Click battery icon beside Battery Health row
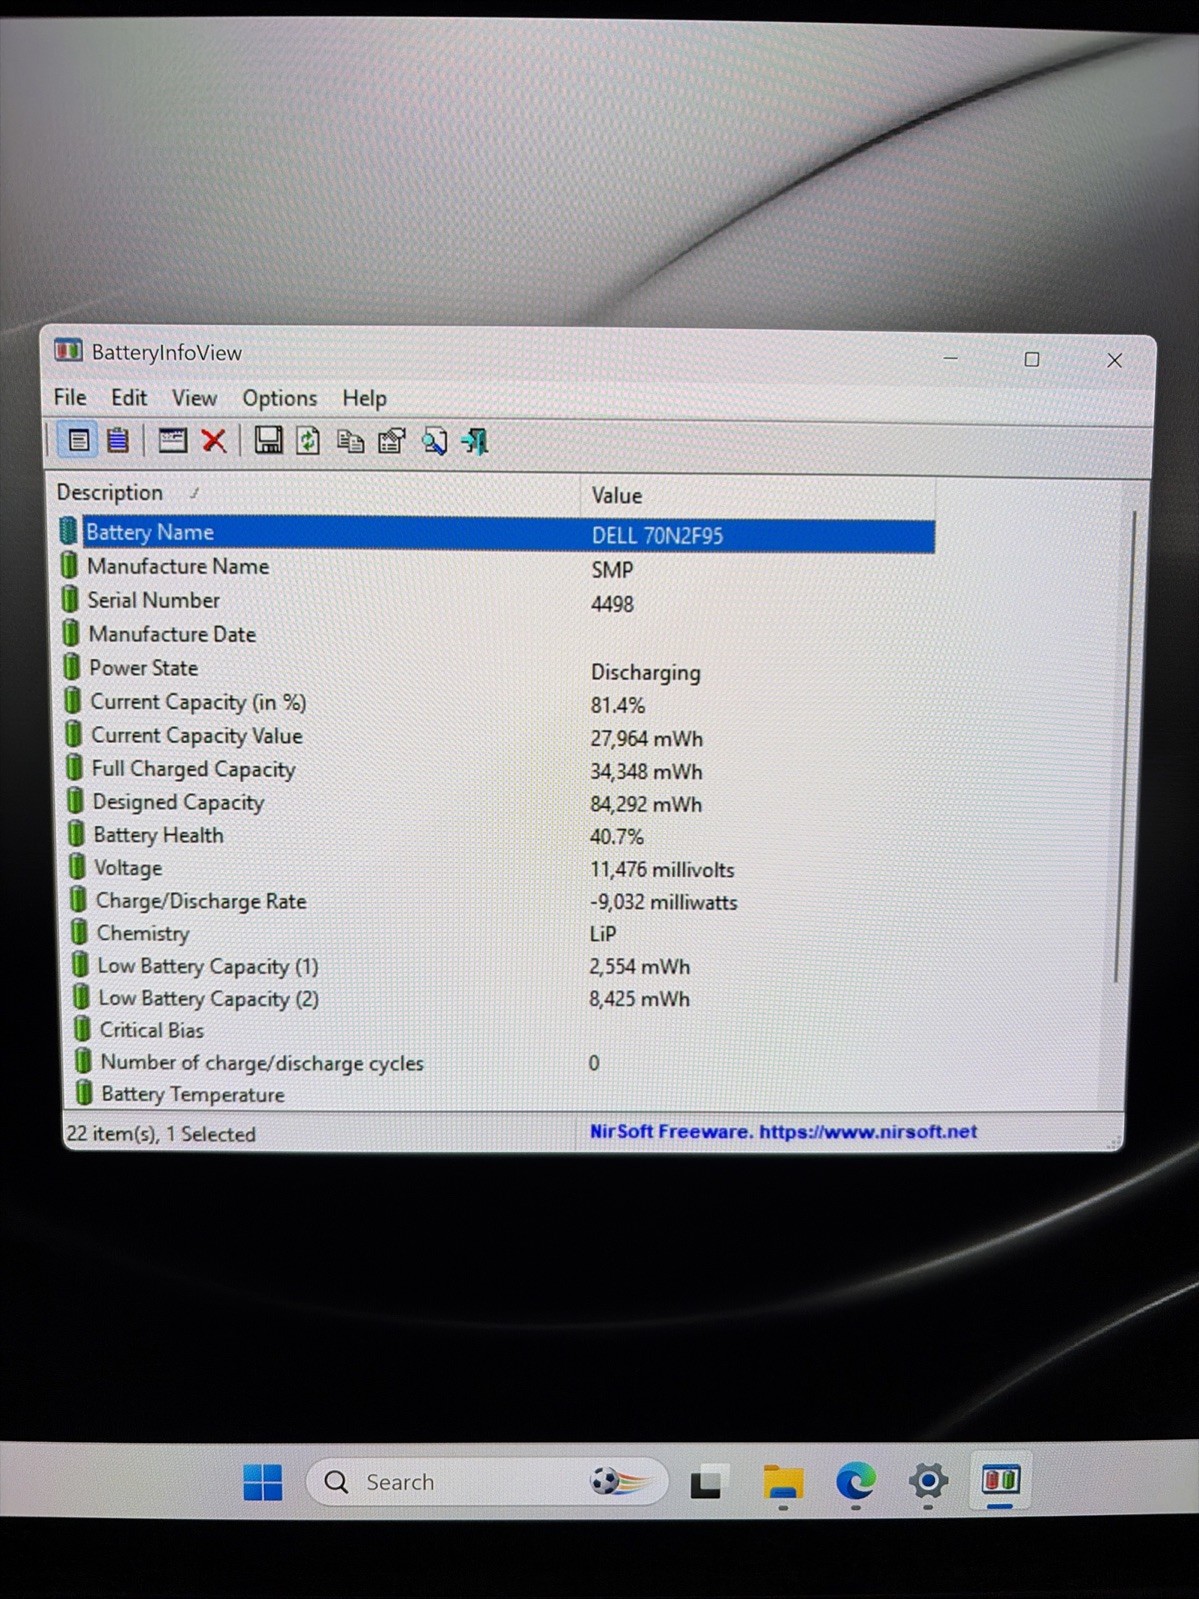 (x=76, y=834)
